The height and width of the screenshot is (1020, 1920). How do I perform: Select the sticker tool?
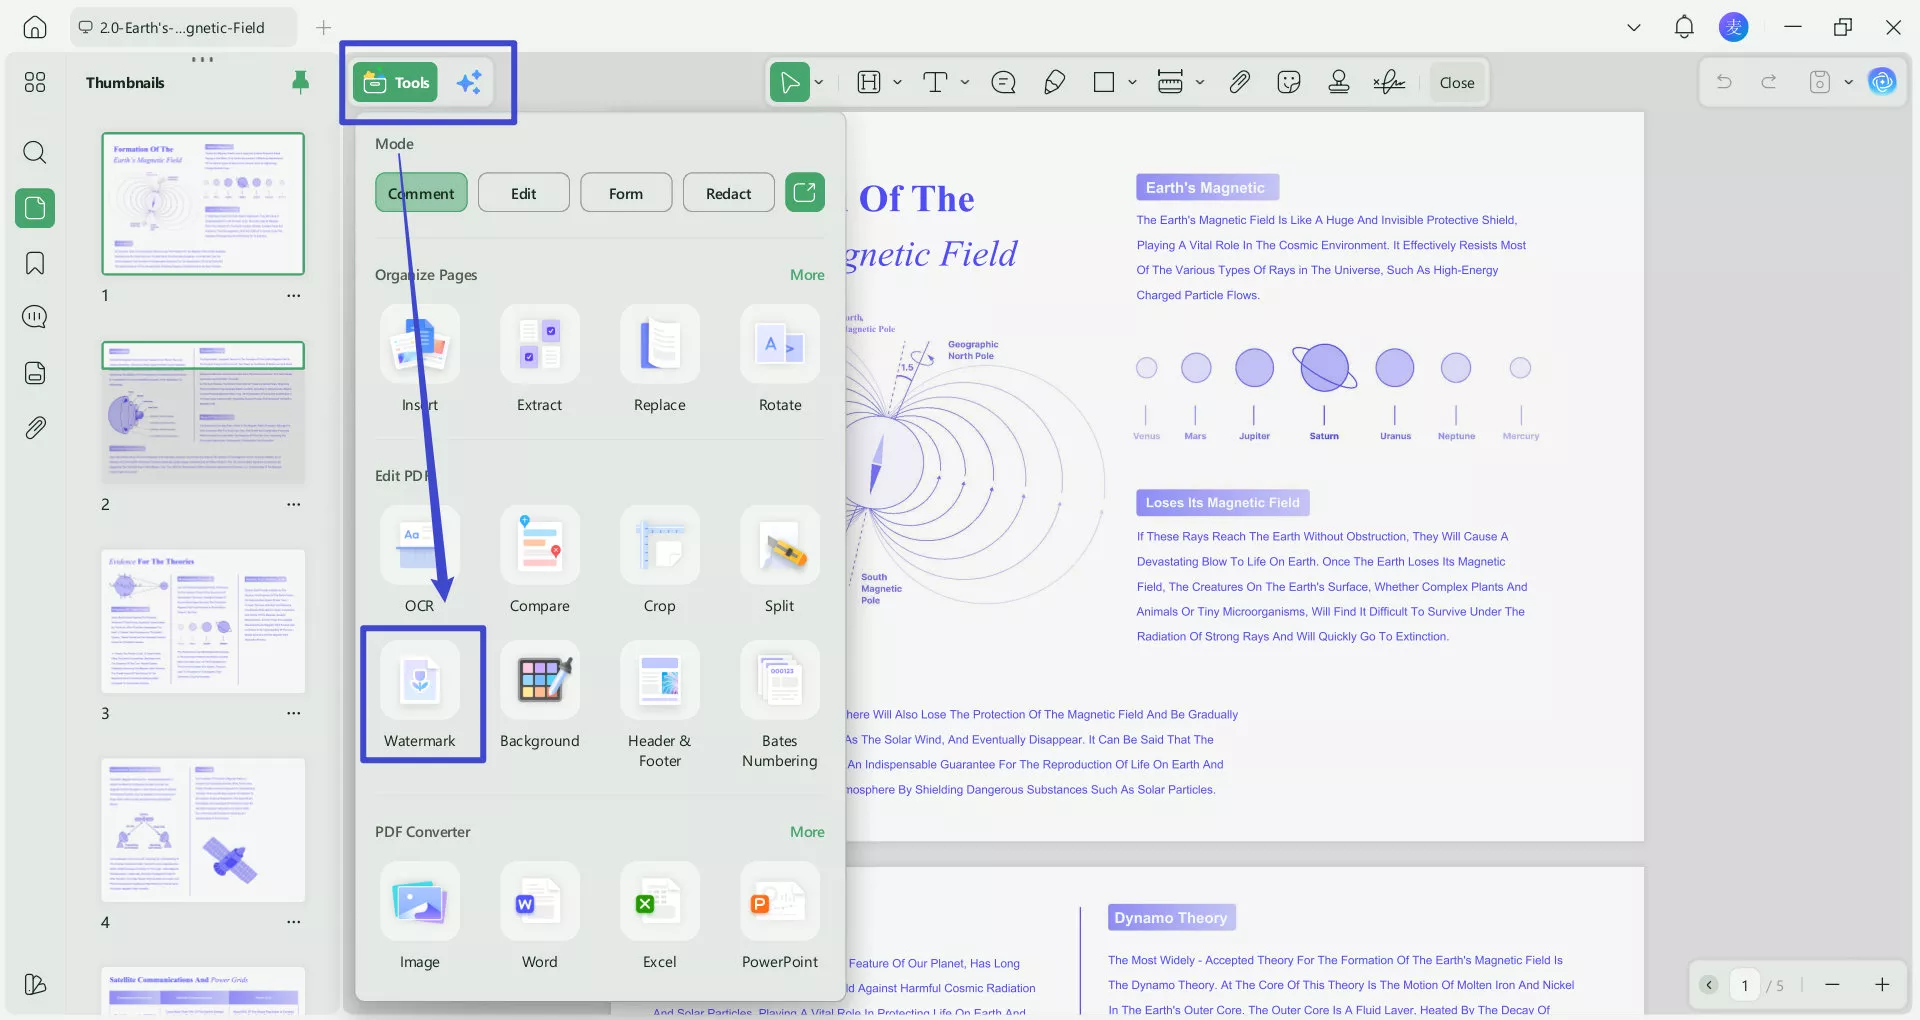1289,83
